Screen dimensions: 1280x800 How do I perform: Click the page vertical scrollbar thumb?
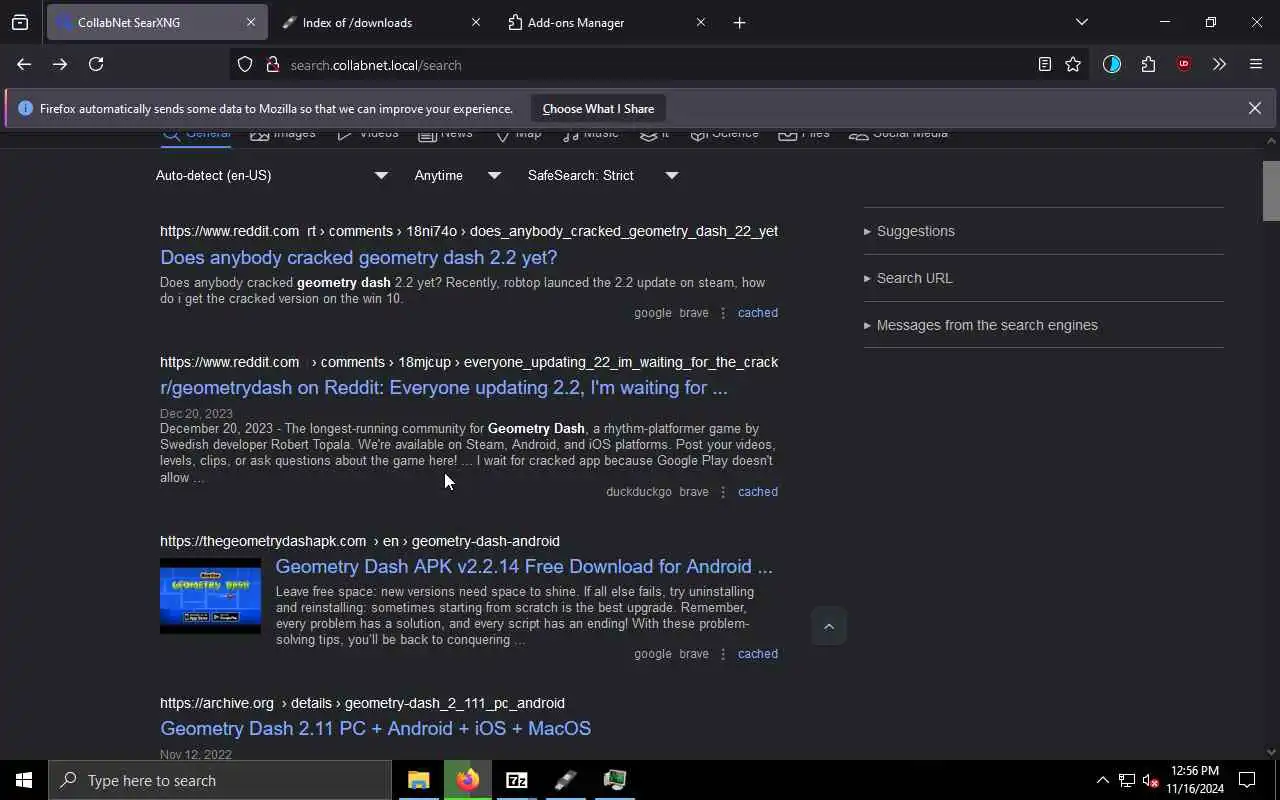[x=1271, y=190]
